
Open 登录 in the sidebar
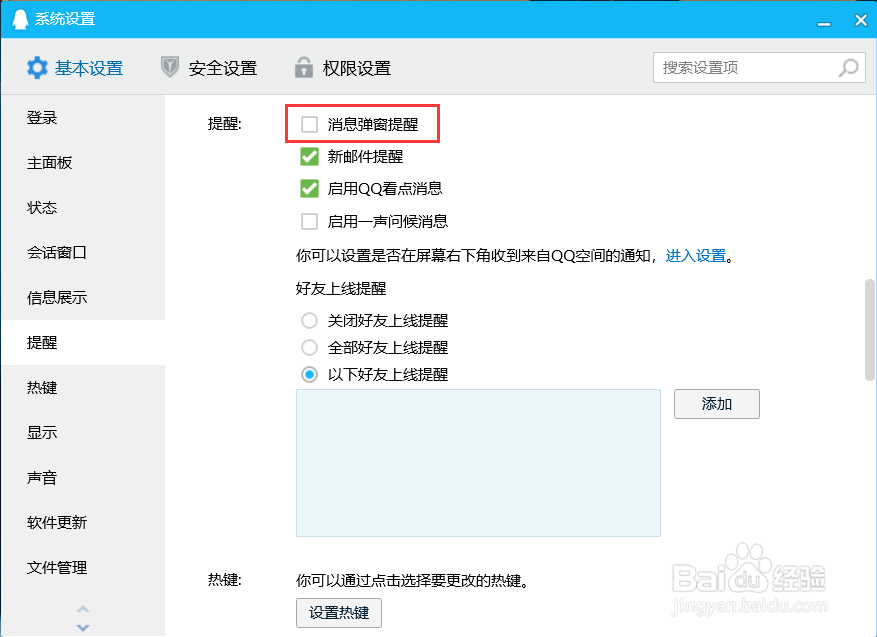[x=83, y=118]
